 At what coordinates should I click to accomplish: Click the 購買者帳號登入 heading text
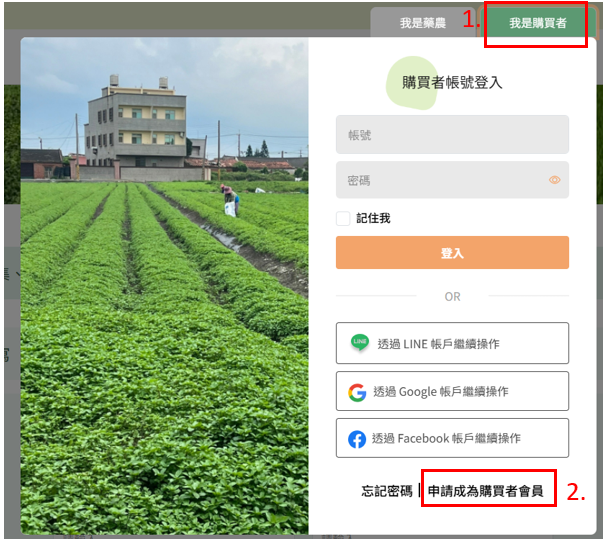(x=452, y=82)
